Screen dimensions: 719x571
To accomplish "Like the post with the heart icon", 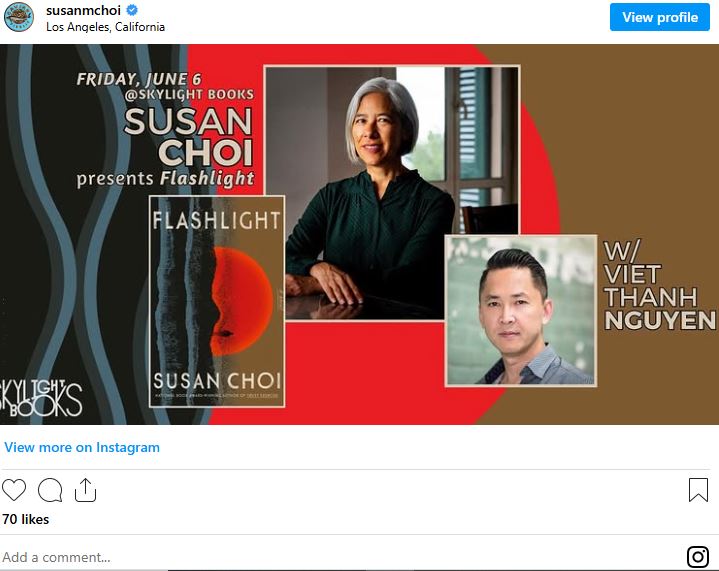I will pyautogui.click(x=14, y=490).
